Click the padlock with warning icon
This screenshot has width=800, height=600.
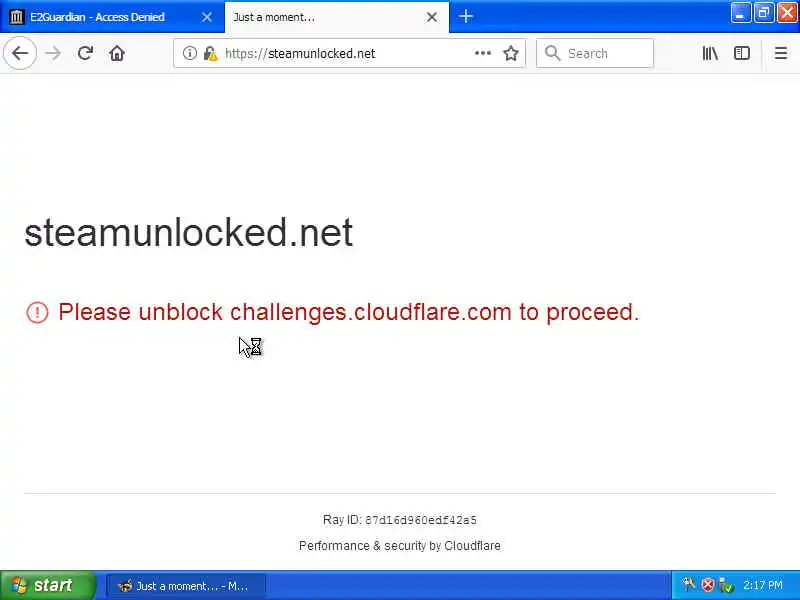tap(210, 53)
